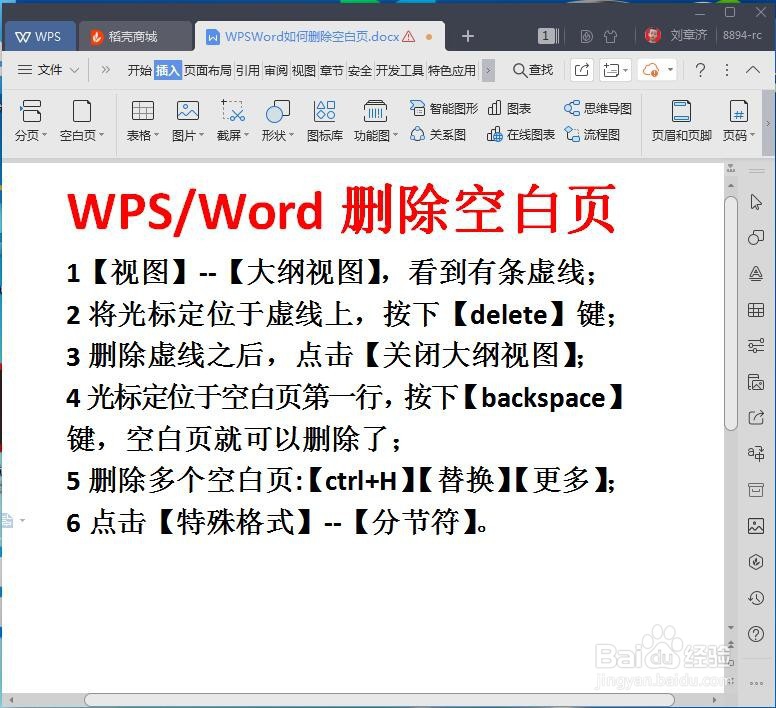Click the table icon in right sidebar
Screen dimensions: 776x708
pos(756,310)
